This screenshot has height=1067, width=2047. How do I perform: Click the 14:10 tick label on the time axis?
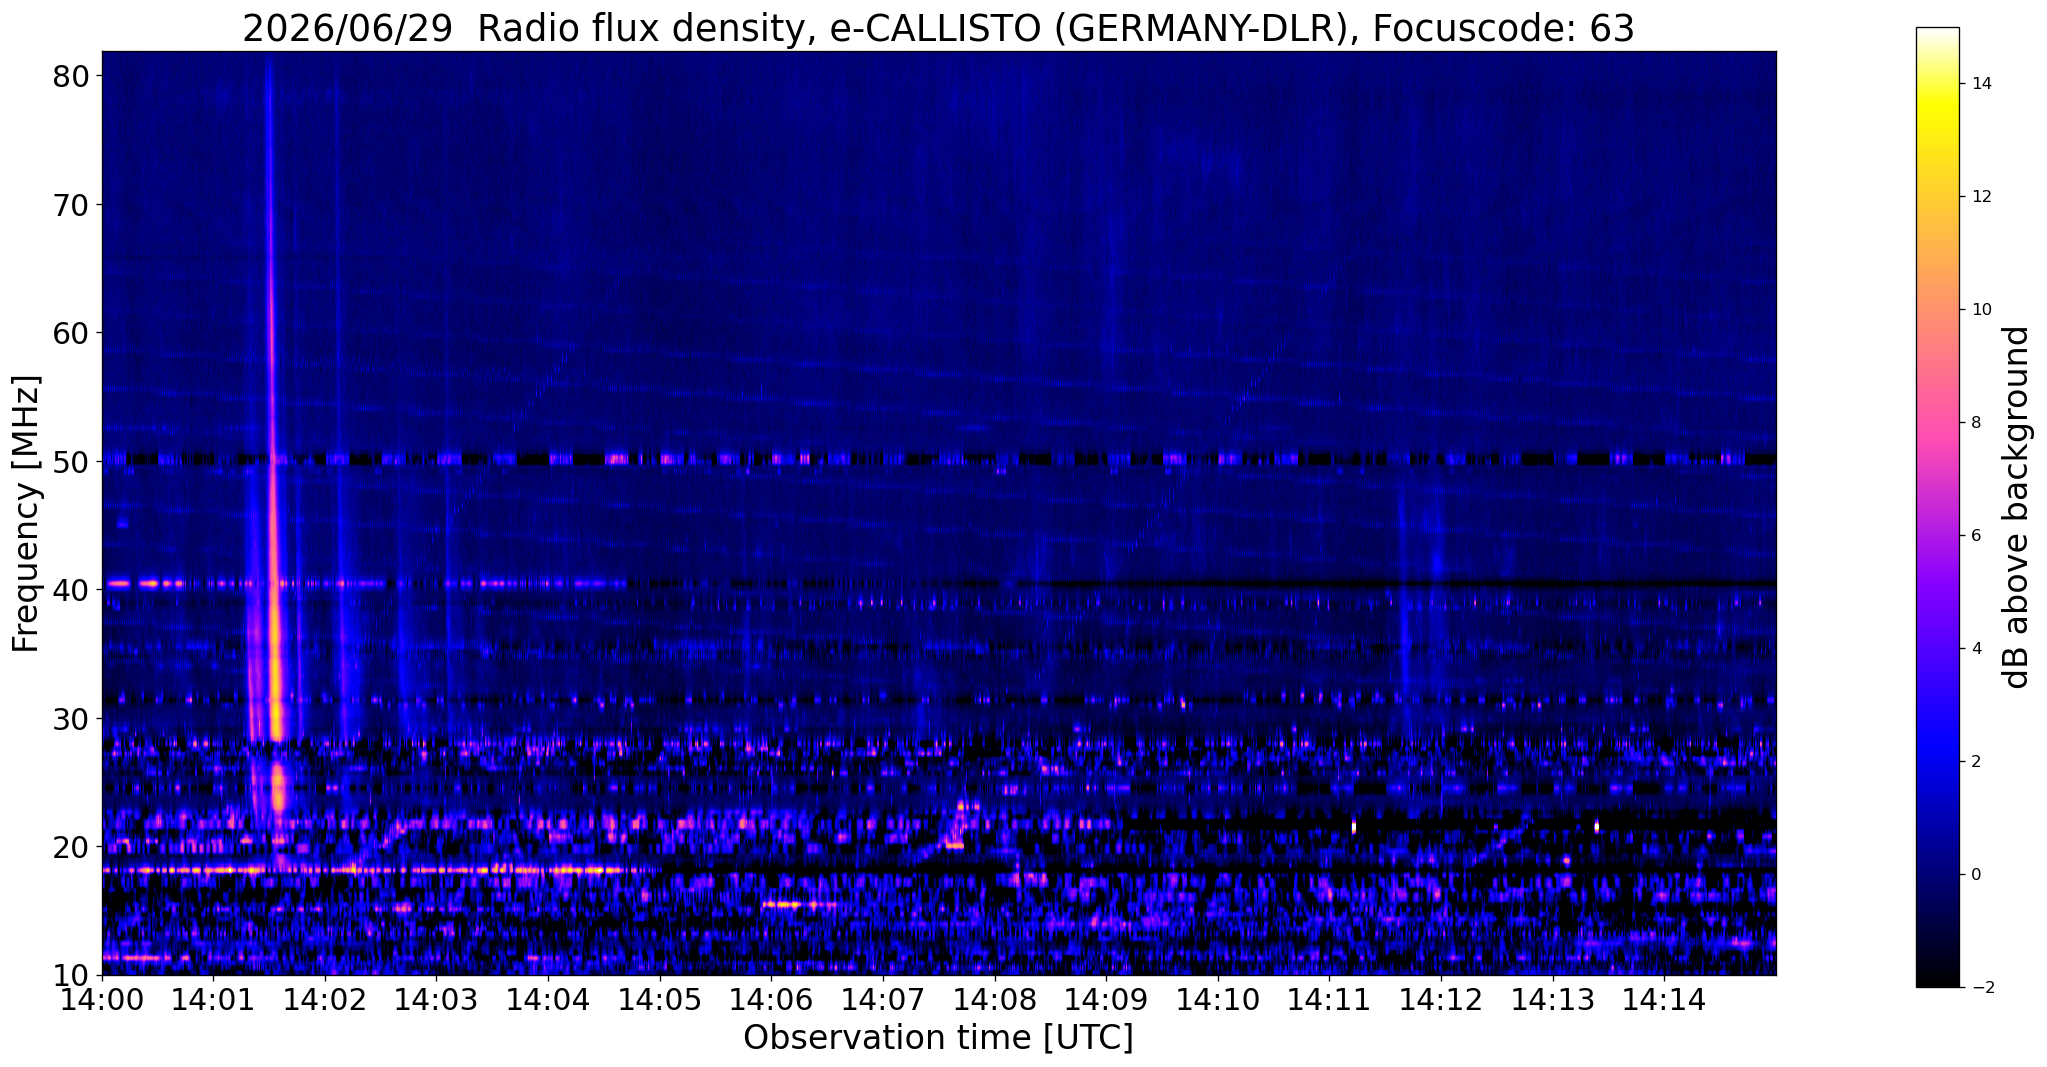[1217, 1000]
